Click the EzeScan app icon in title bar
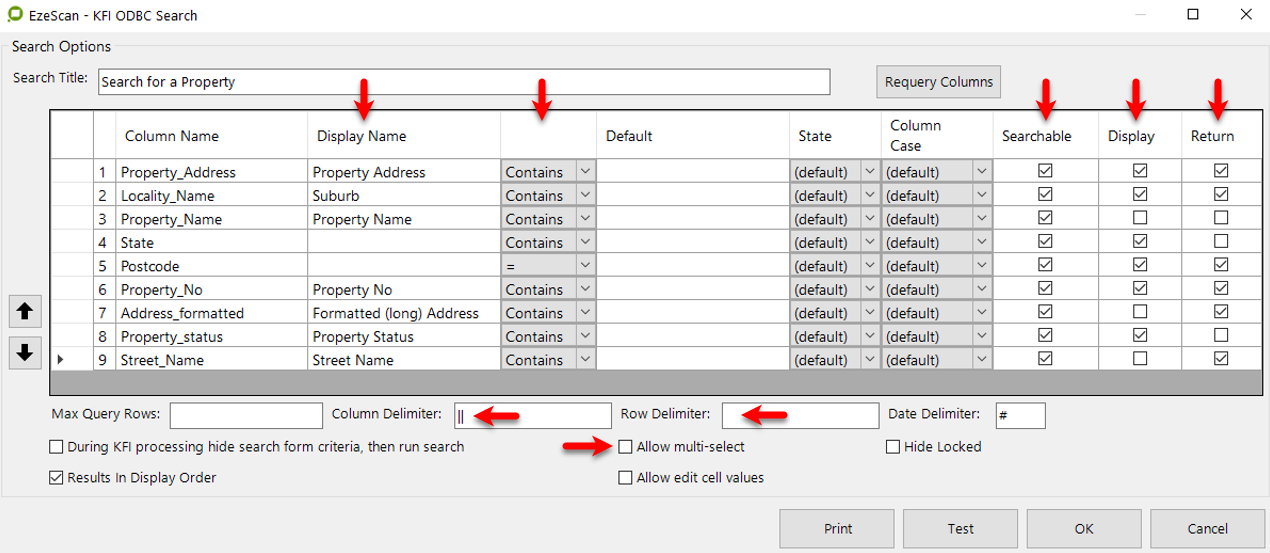The image size is (1270, 553). [16, 15]
